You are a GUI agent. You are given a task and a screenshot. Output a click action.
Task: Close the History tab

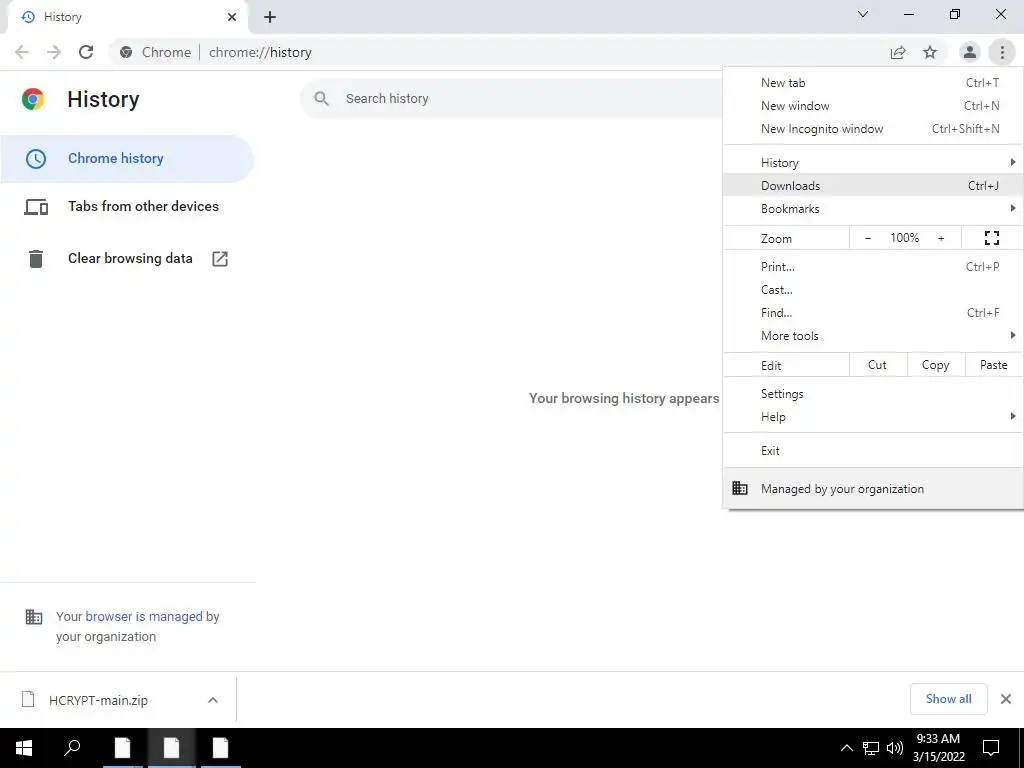[232, 17]
